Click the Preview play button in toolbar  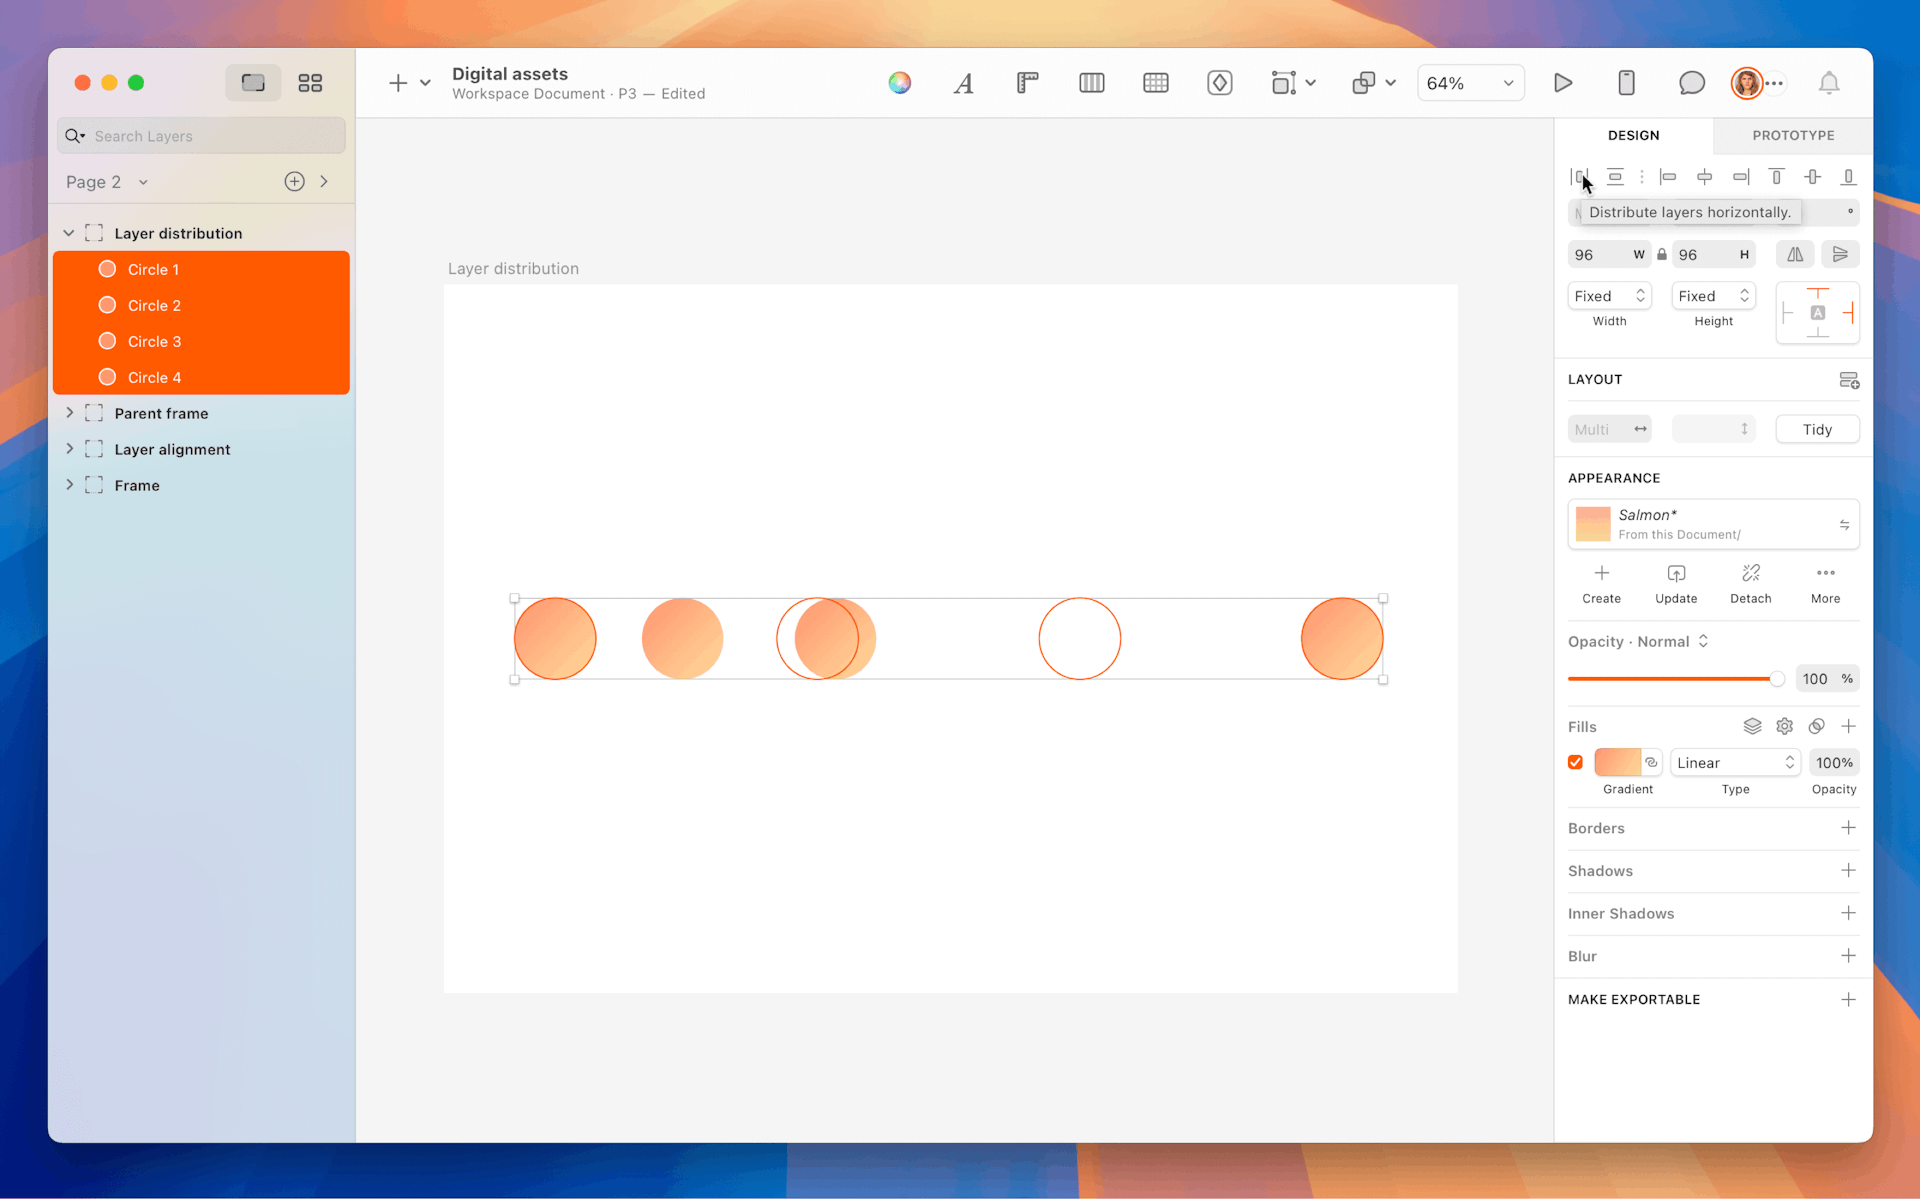(x=1563, y=83)
